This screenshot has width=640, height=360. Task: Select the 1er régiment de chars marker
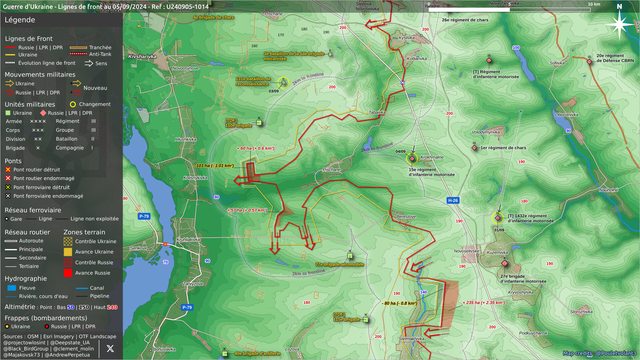[475, 148]
